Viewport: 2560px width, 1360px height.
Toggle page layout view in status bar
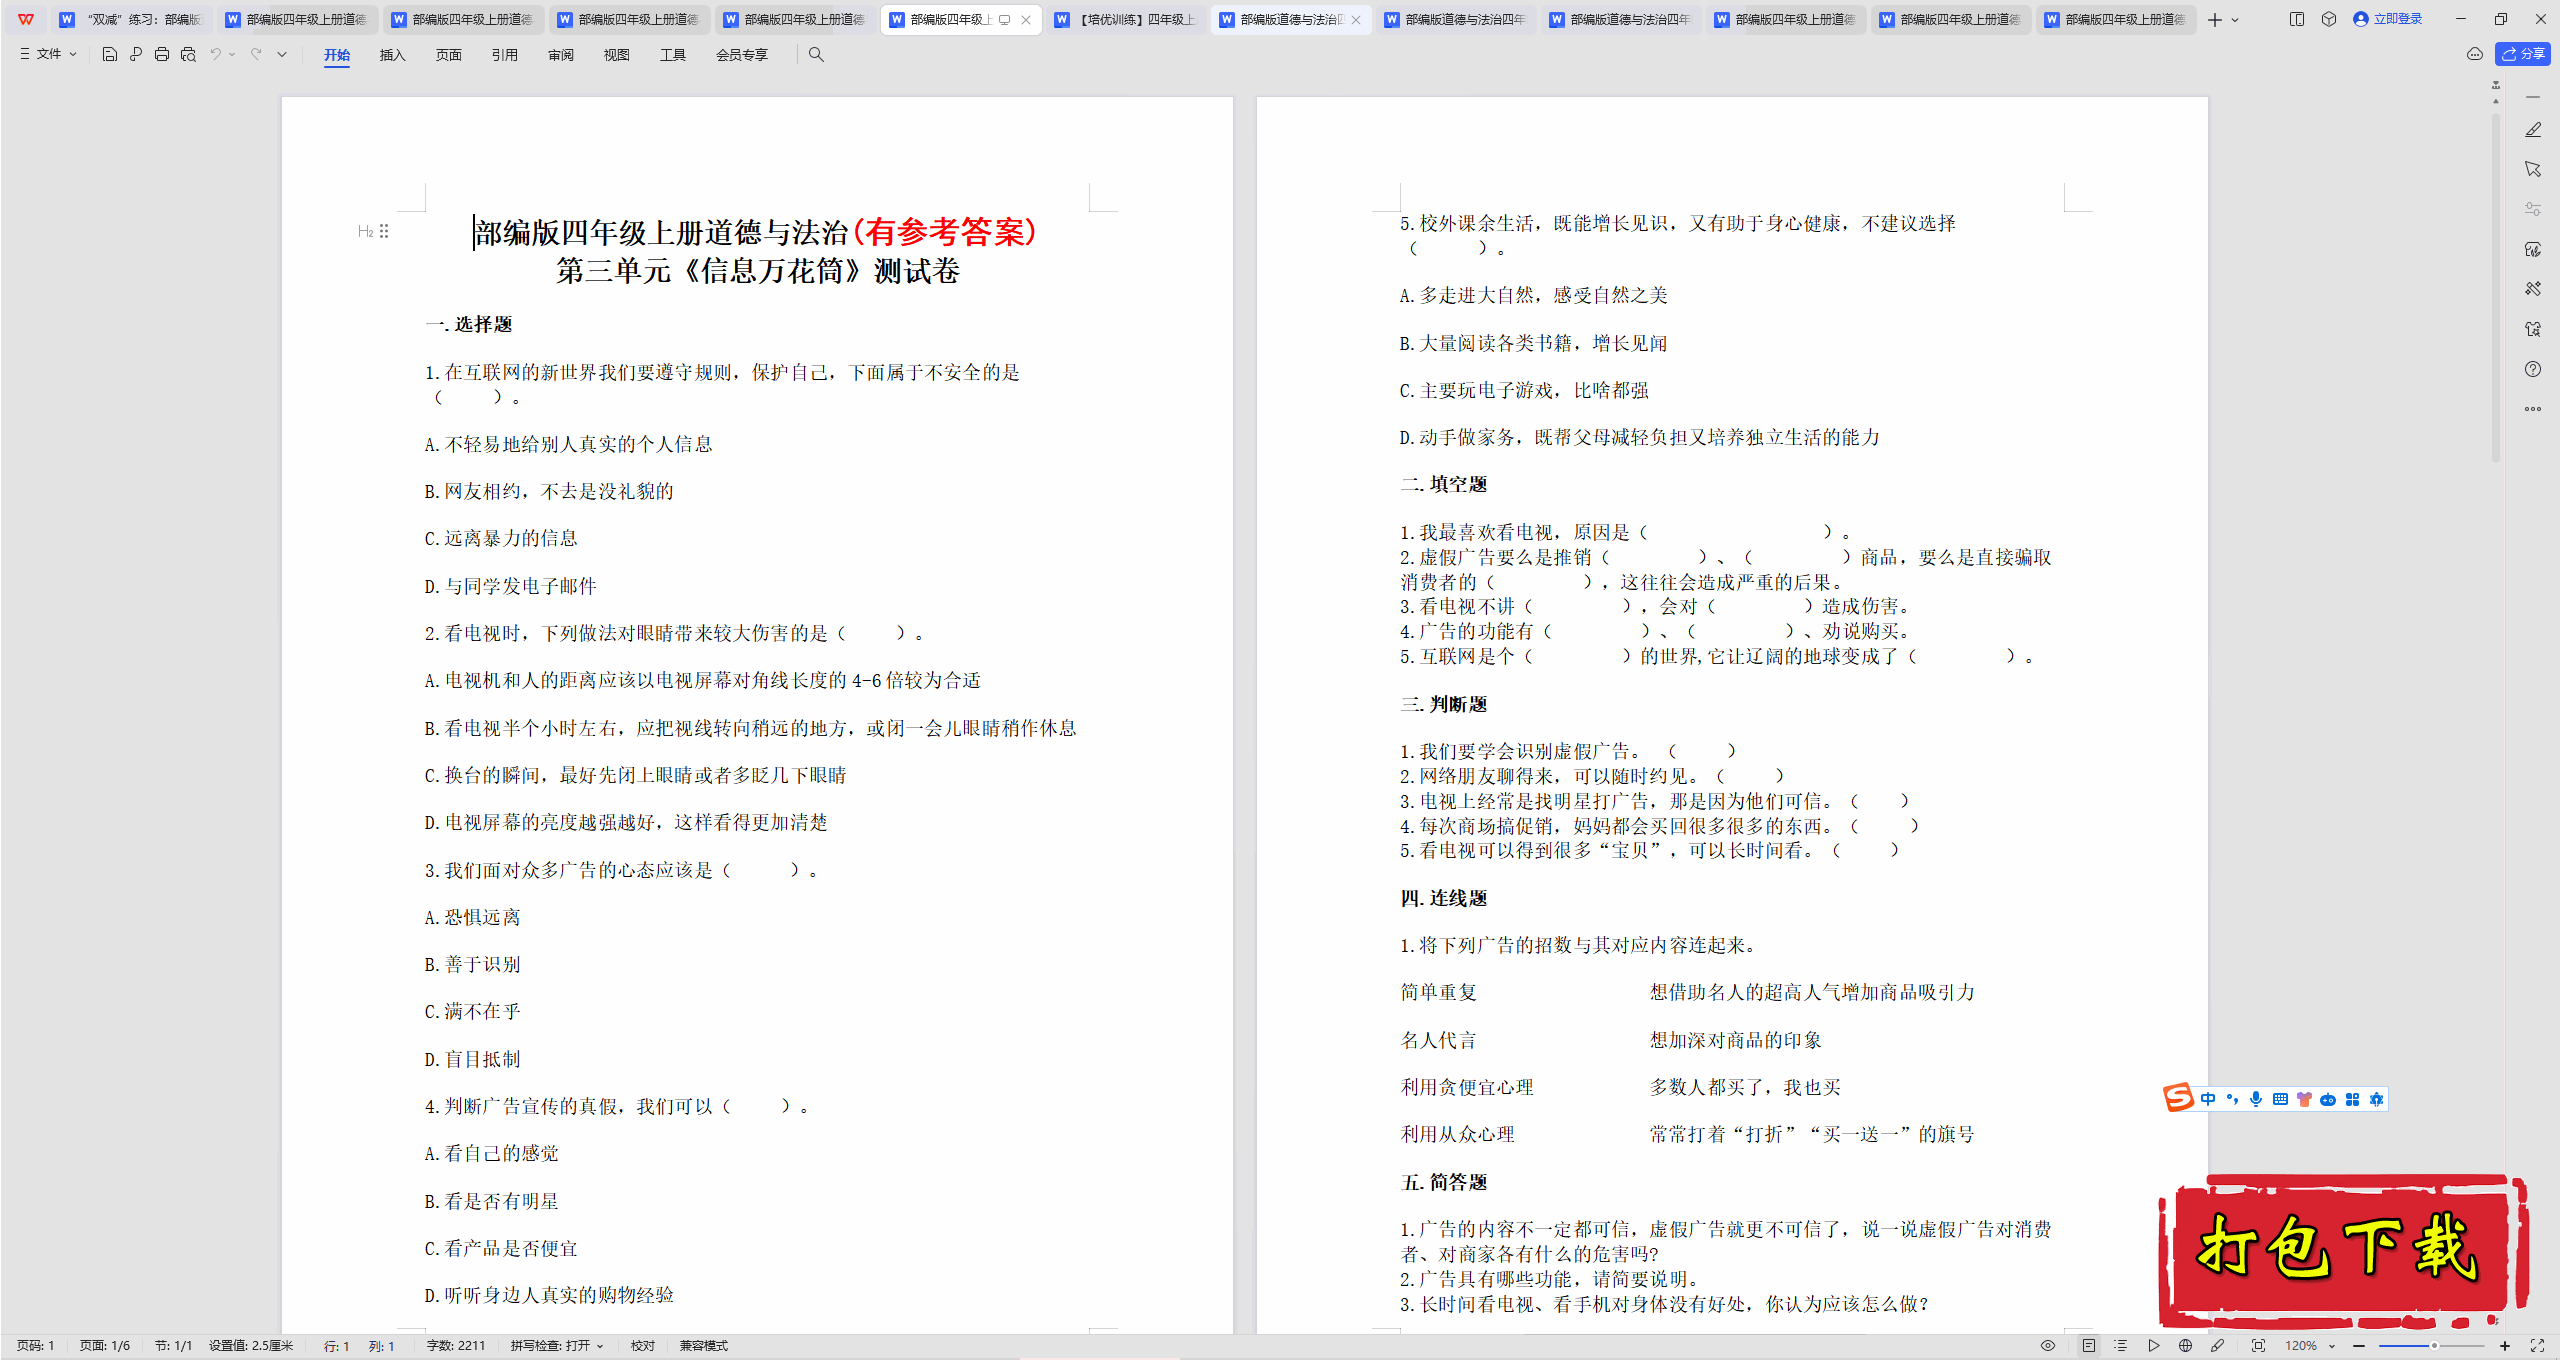click(2089, 1346)
